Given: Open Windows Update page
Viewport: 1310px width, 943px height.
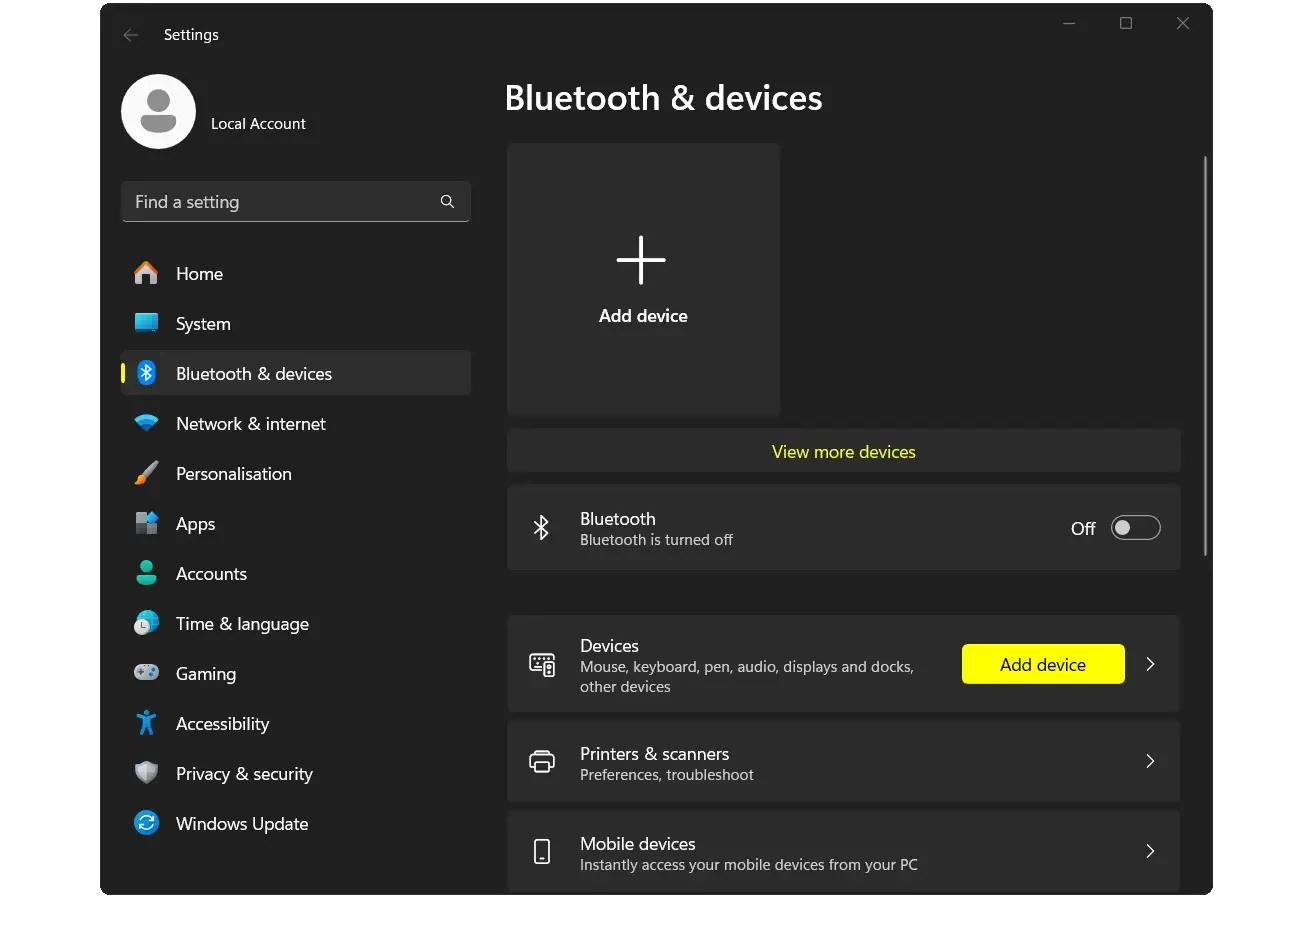Looking at the screenshot, I should point(296,823).
